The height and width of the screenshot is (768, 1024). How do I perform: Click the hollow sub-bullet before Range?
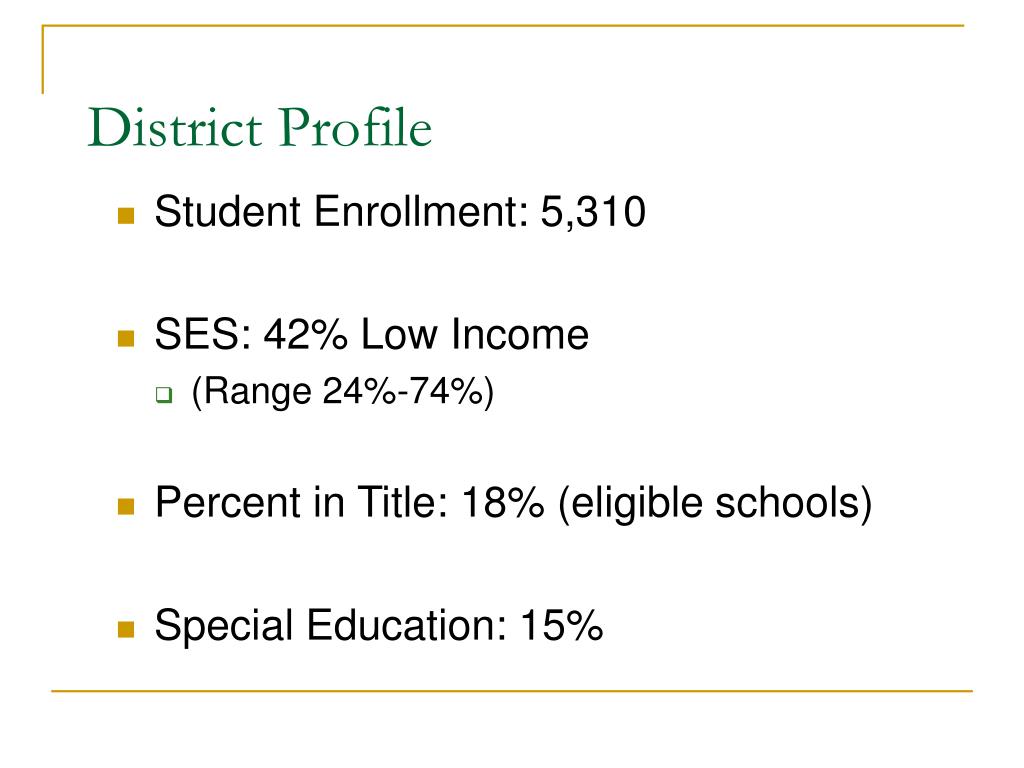tap(164, 395)
